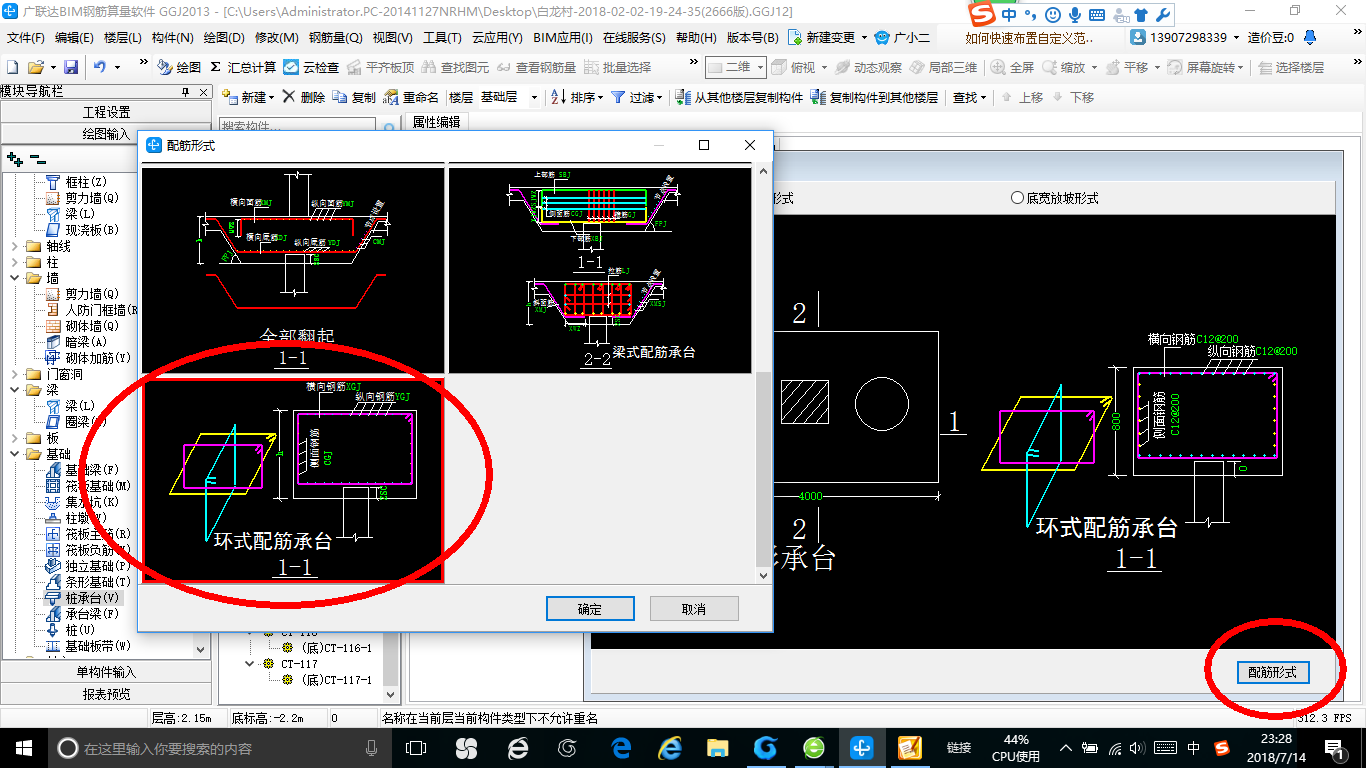This screenshot has height=768, width=1366.
Task: Click the new file icon in toolbar
Action: (12, 67)
